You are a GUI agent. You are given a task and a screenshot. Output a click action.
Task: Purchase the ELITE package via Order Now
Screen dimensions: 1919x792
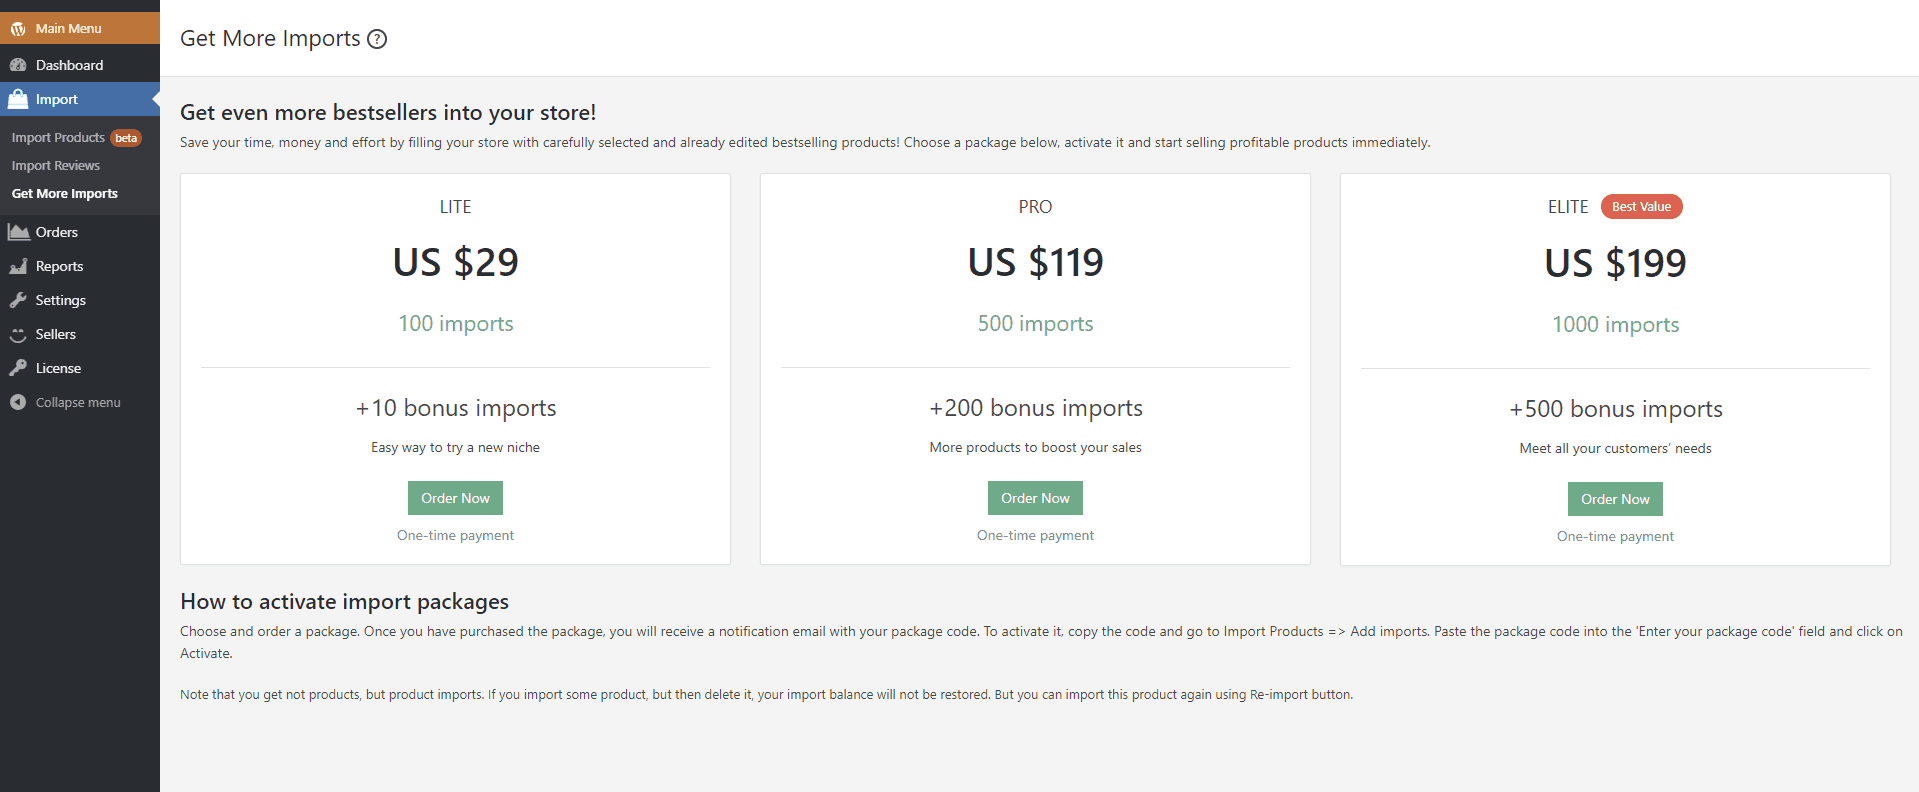[1614, 498]
